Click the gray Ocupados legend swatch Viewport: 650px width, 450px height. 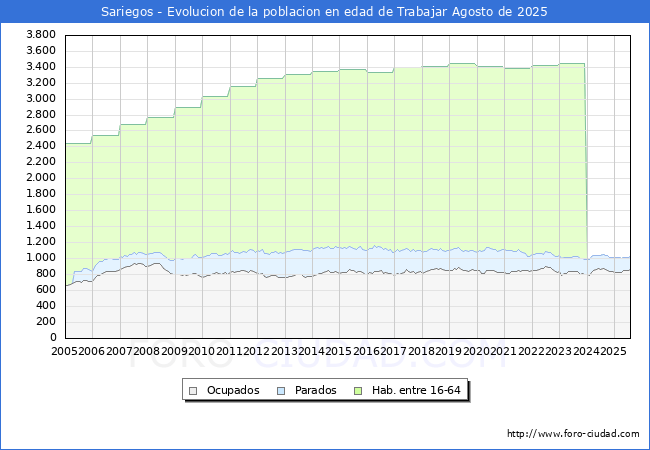tap(194, 390)
